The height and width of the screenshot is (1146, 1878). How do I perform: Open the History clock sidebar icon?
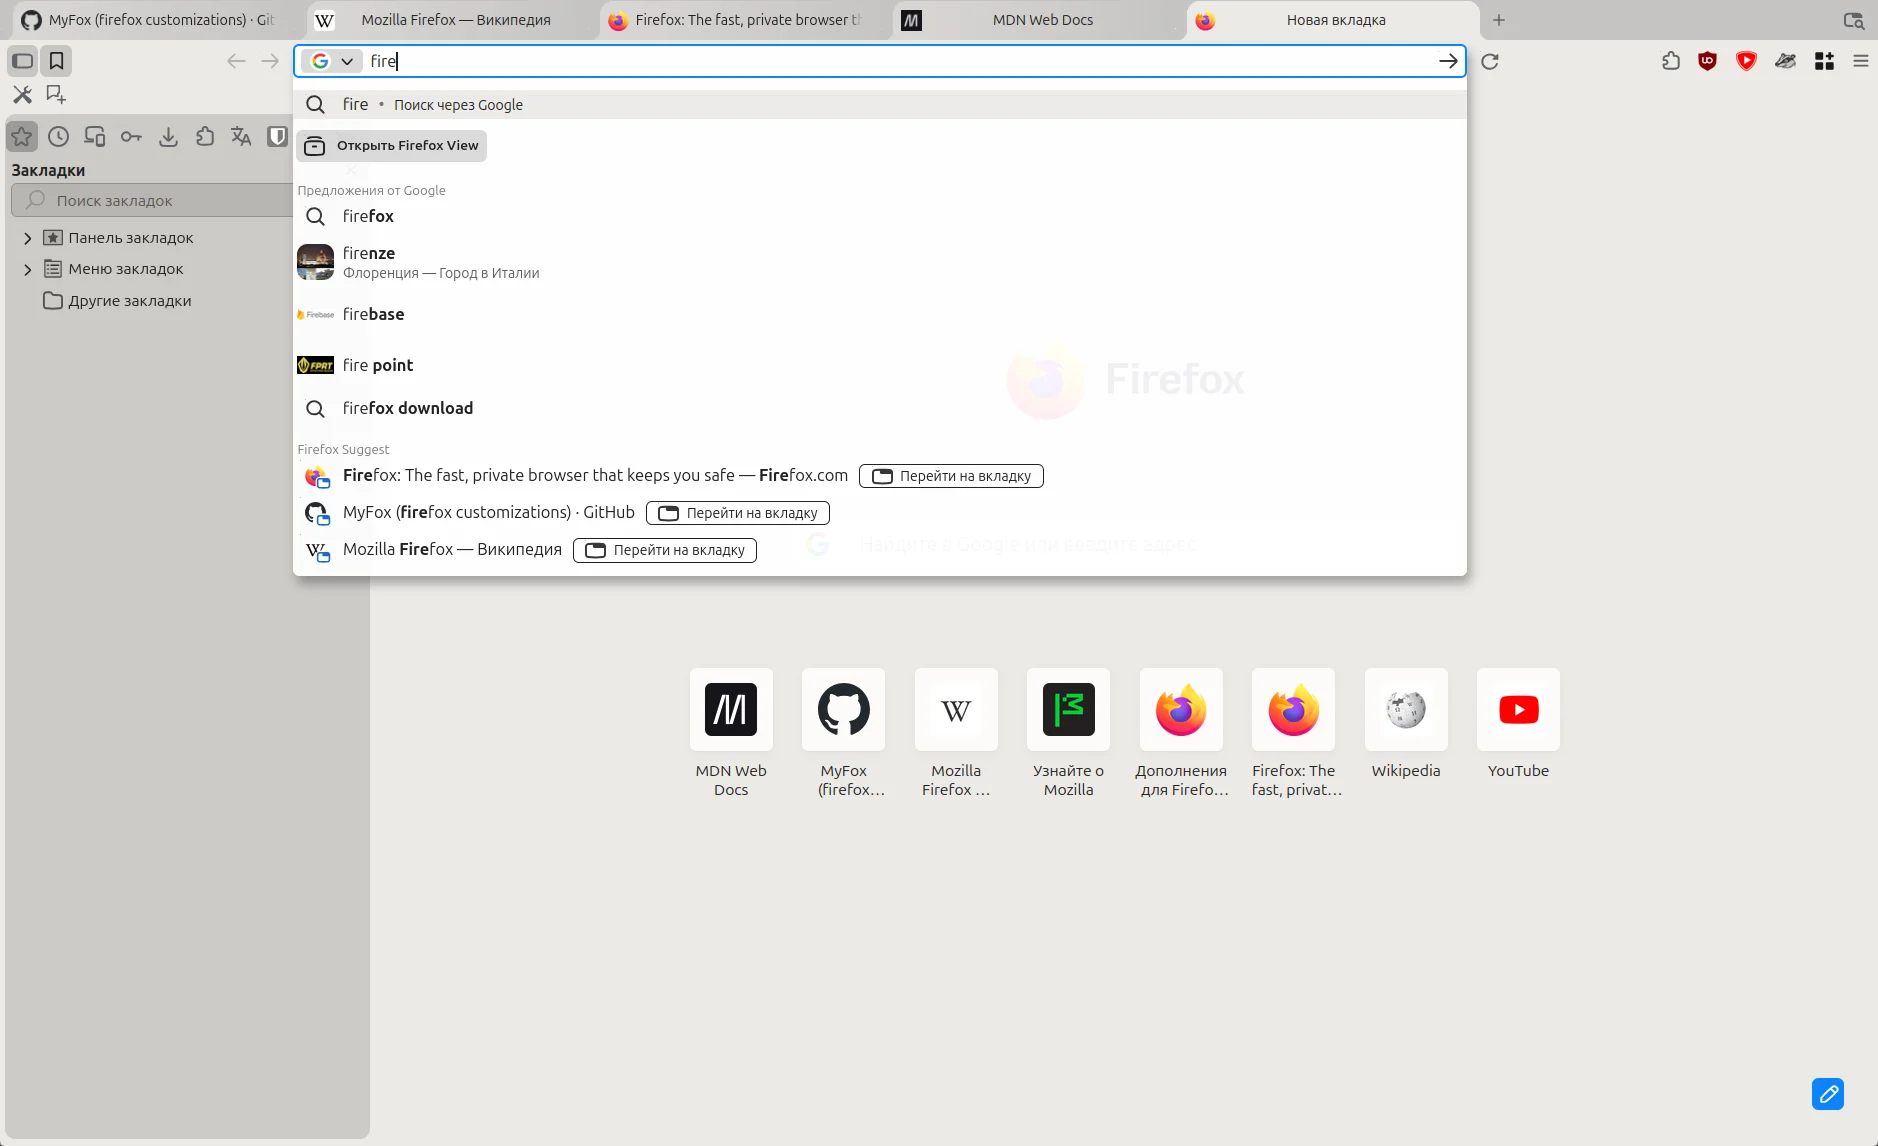pyautogui.click(x=58, y=136)
